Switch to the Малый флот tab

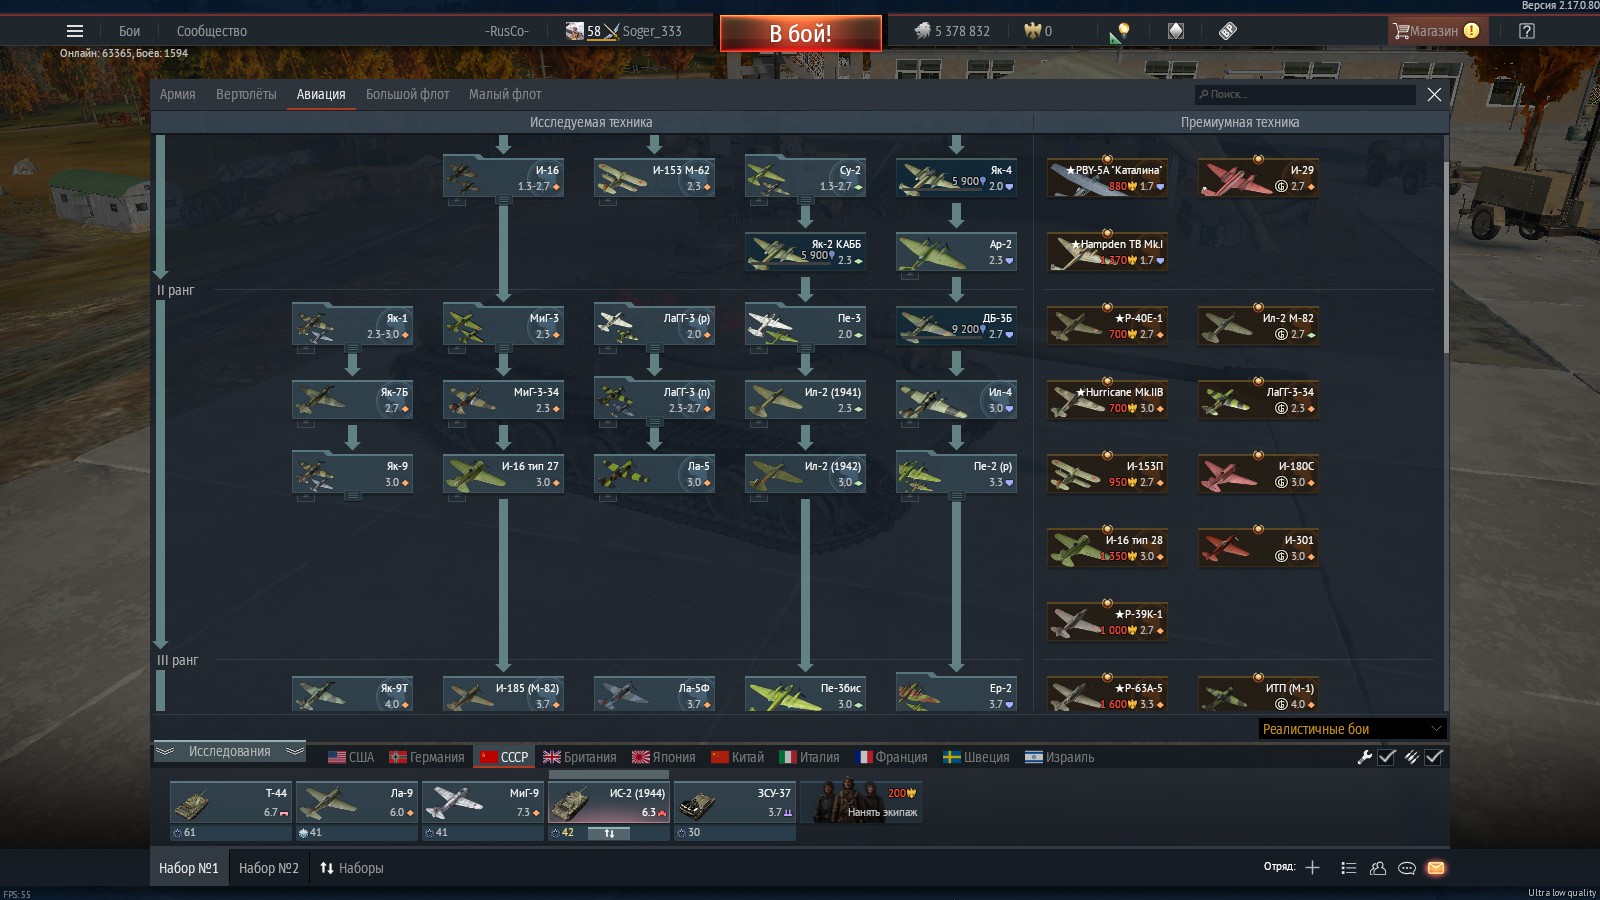coord(505,94)
